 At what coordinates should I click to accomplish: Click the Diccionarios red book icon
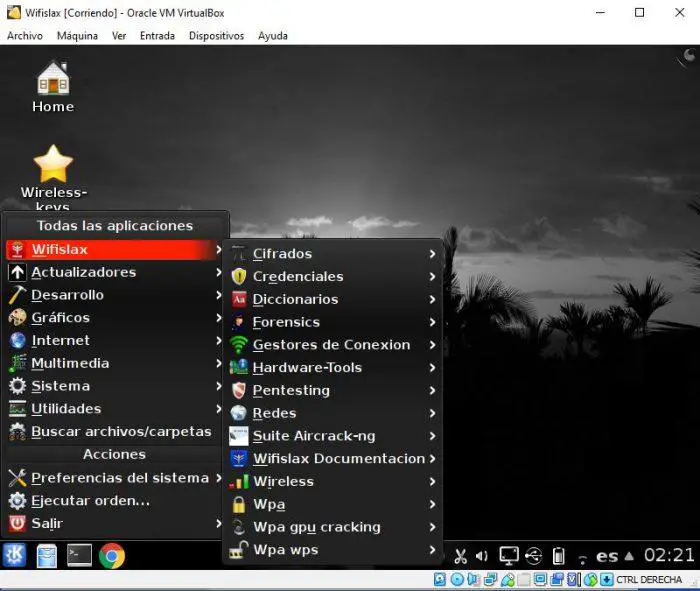coord(239,299)
